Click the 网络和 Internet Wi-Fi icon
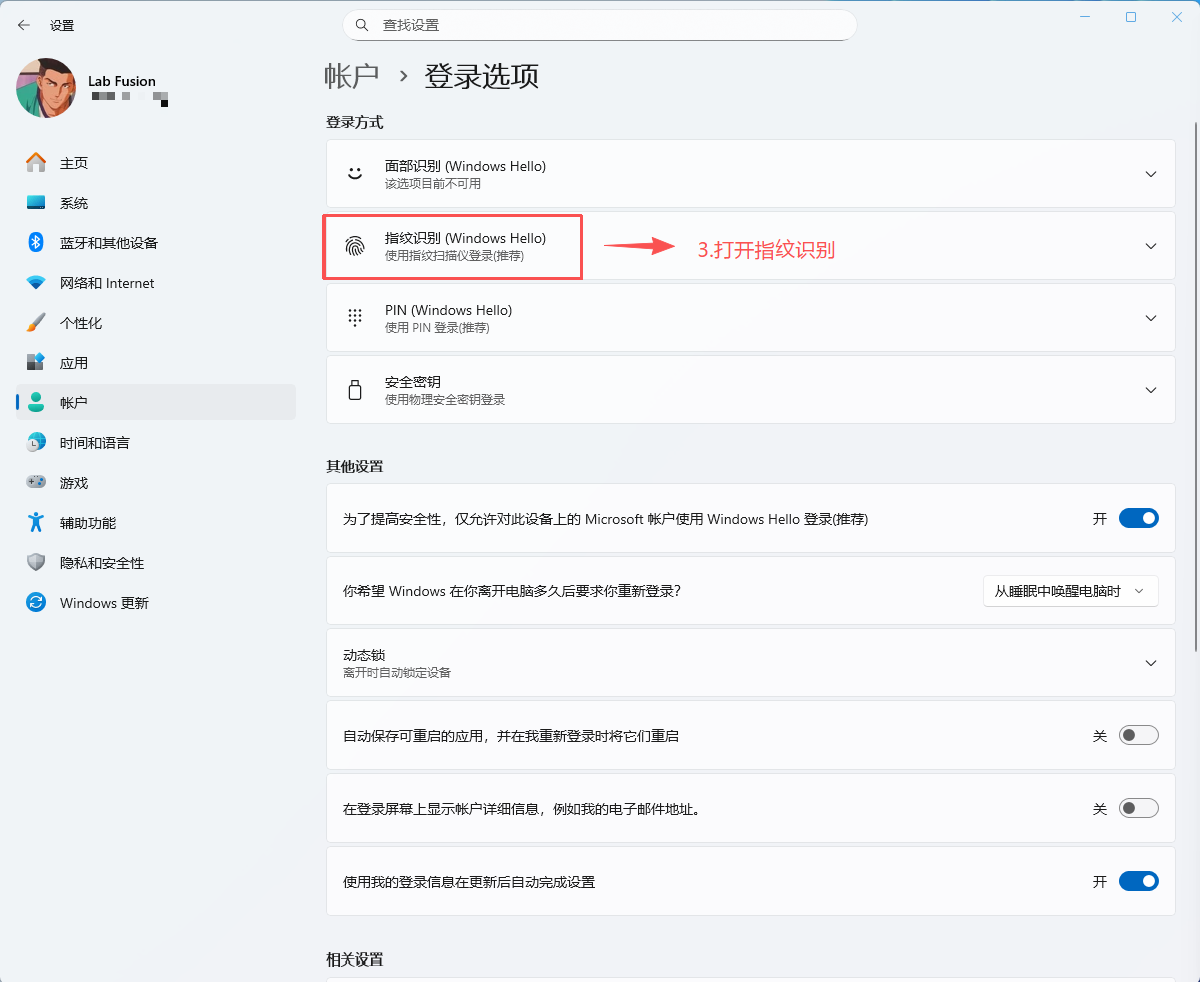 36,283
